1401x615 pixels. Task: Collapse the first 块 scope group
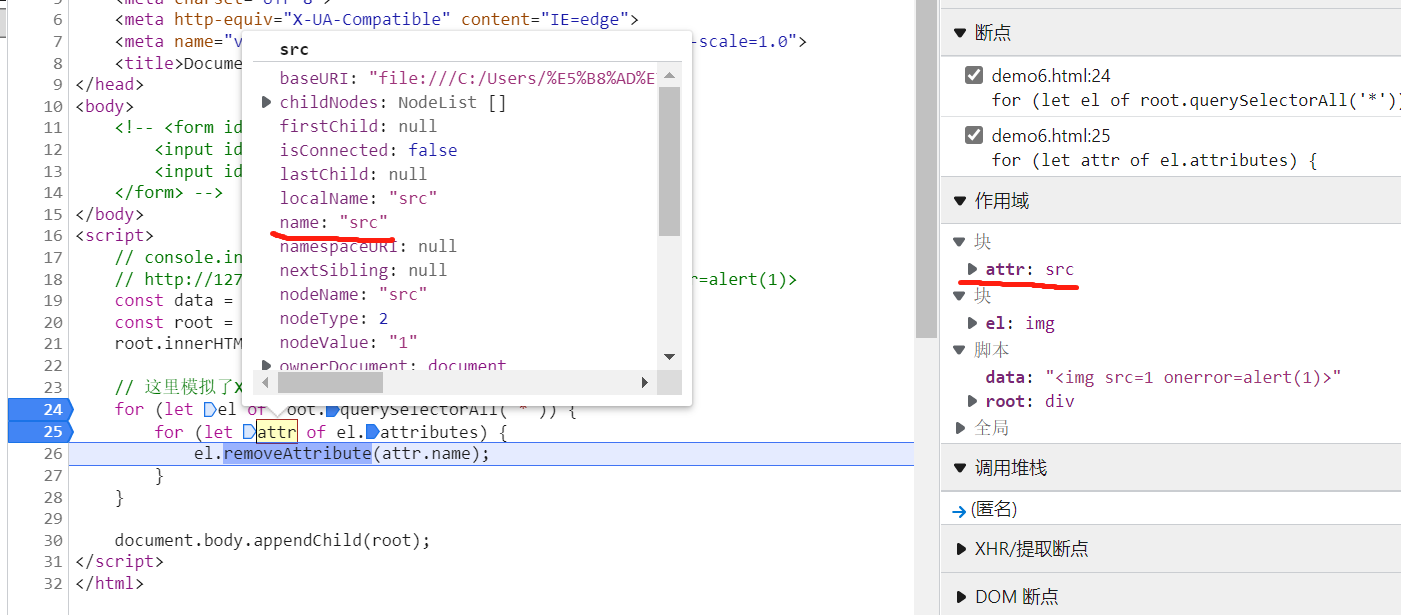[x=960, y=242]
